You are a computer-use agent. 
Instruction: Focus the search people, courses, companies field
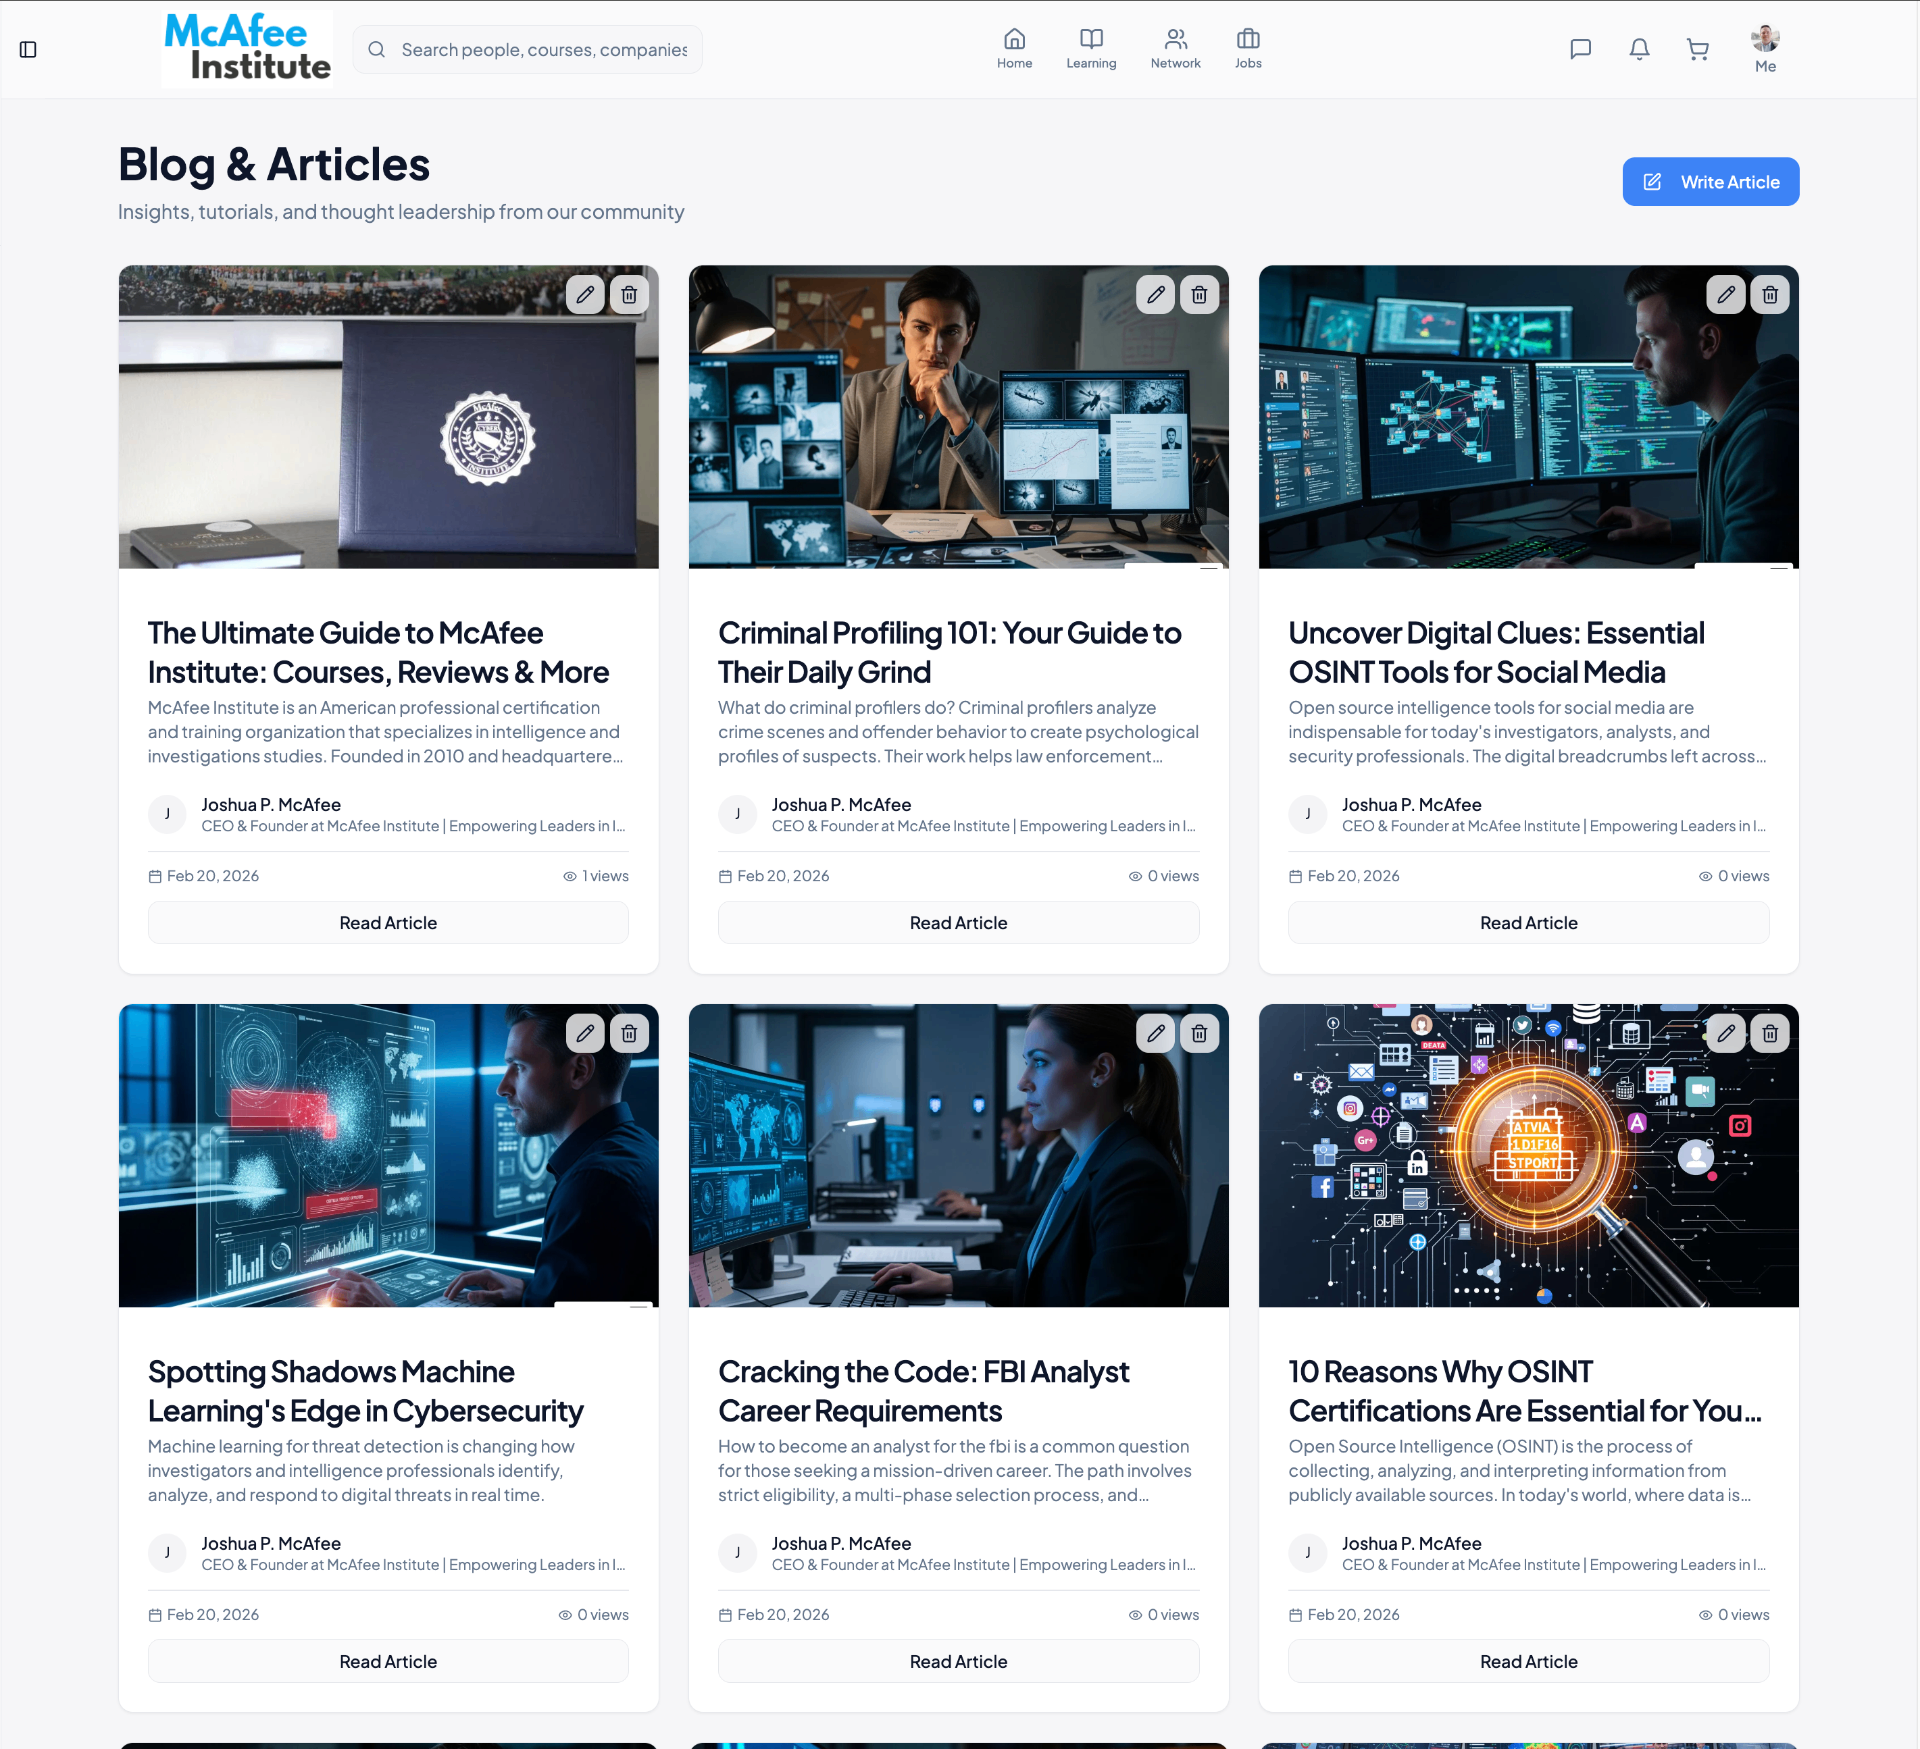528,50
